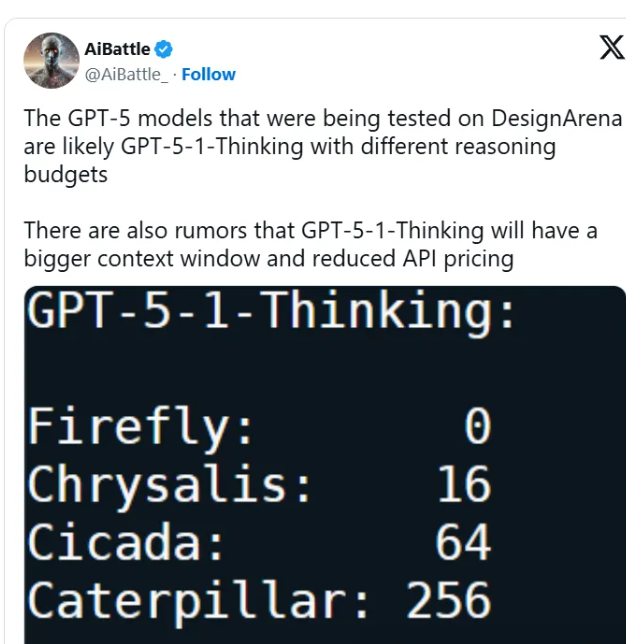Click the X logo icon
Image resolution: width=626 pixels, height=644 pixels.
[x=611, y=47]
